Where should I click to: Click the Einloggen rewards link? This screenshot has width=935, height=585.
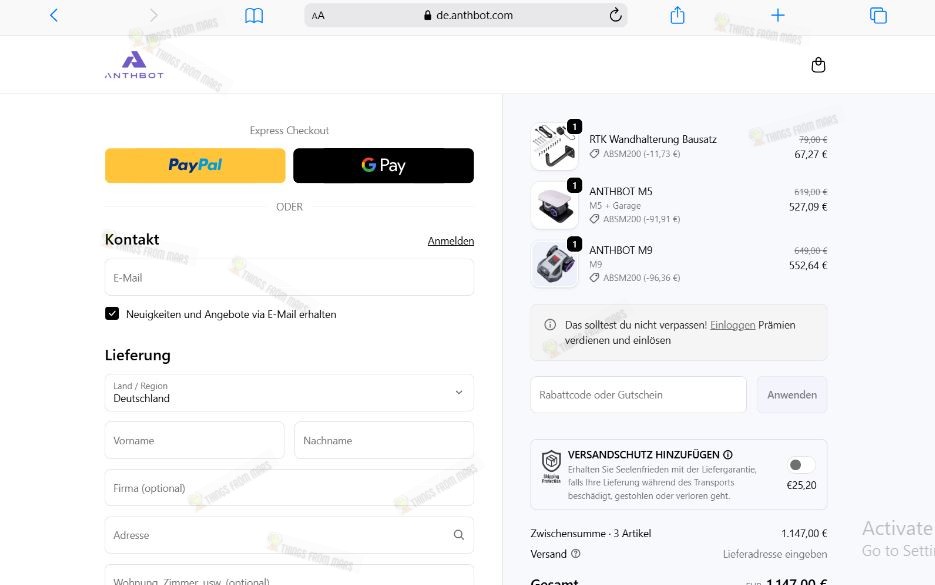pyautogui.click(x=732, y=325)
